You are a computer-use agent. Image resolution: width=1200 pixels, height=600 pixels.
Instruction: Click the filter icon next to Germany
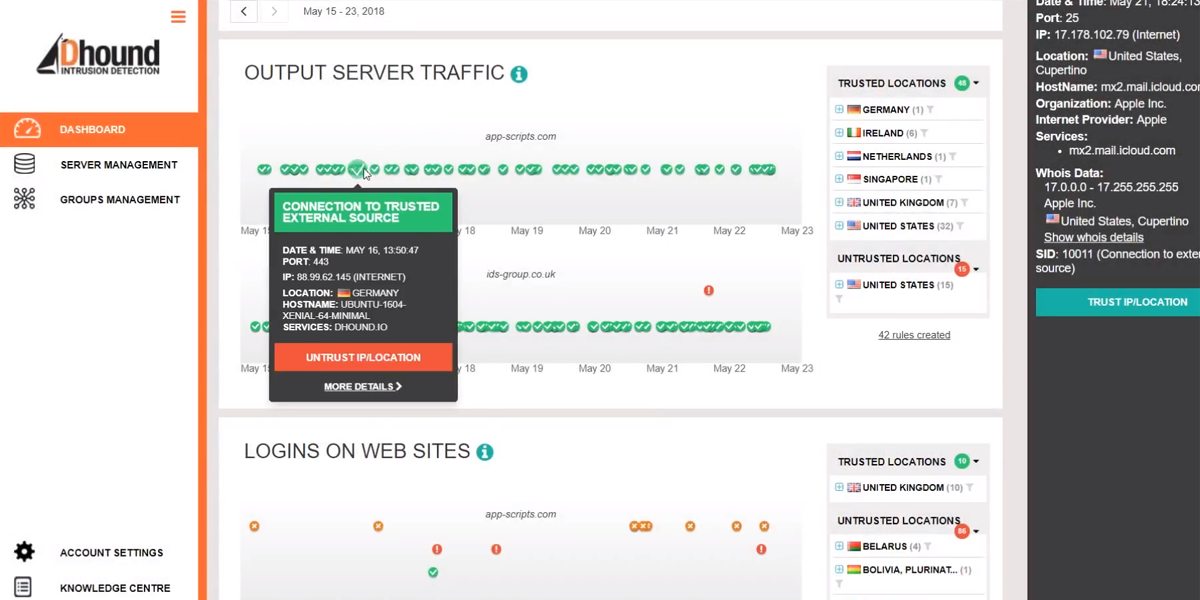[x=930, y=110]
